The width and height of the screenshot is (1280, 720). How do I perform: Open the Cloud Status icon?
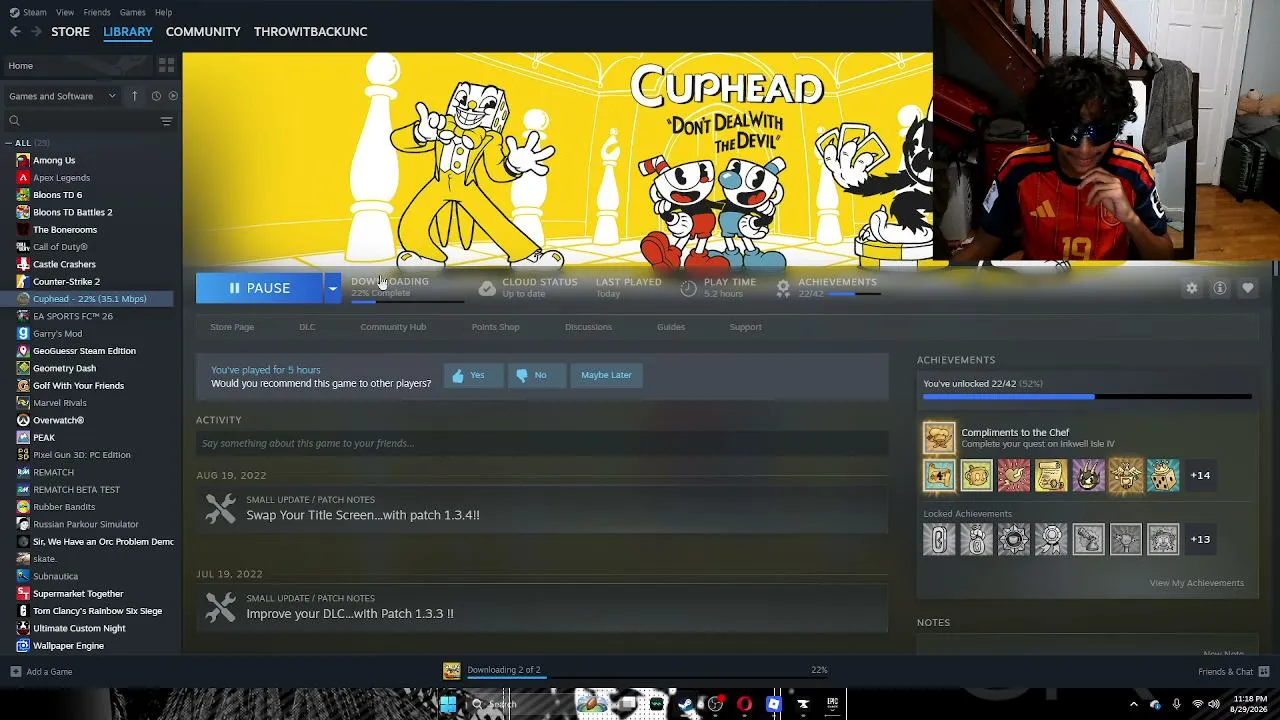pyautogui.click(x=487, y=288)
